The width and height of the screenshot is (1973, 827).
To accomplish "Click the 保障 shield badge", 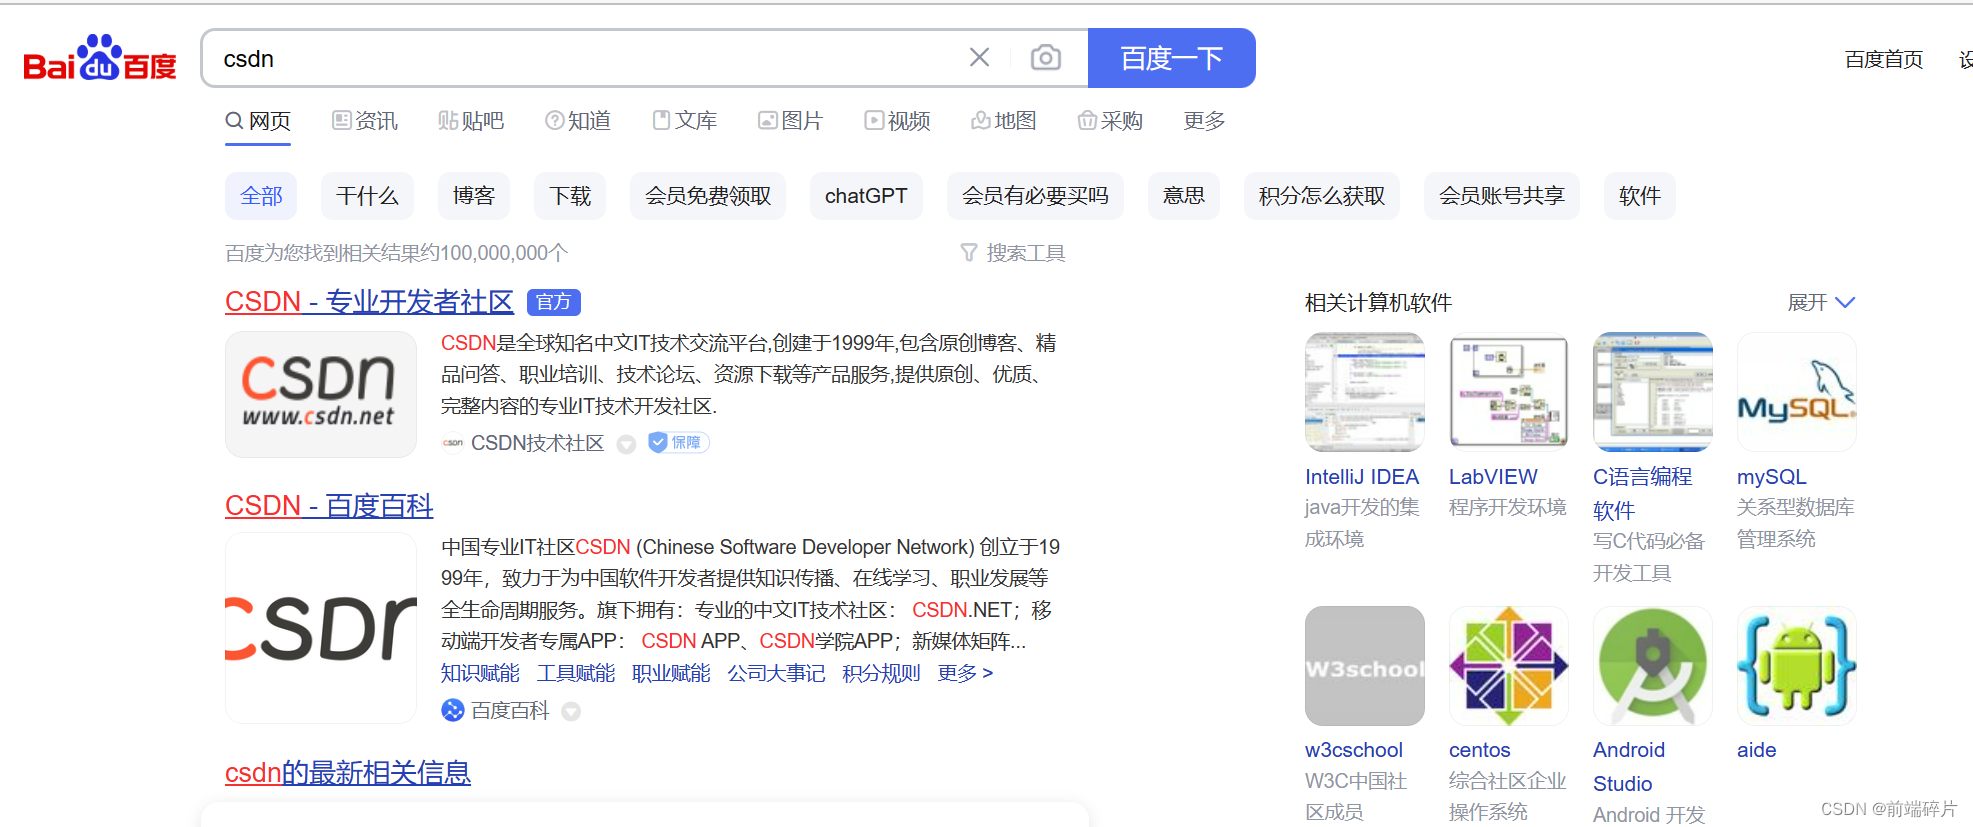I will (x=679, y=442).
